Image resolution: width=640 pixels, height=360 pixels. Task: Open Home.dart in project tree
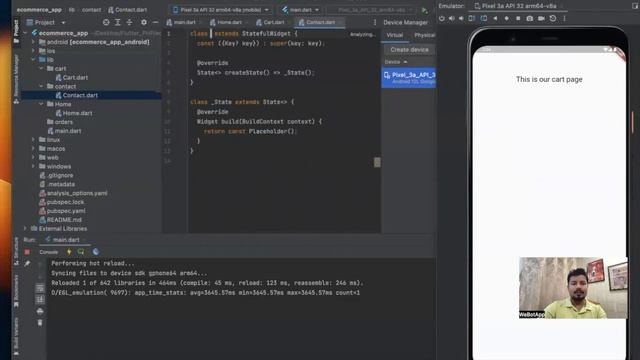[x=74, y=113]
